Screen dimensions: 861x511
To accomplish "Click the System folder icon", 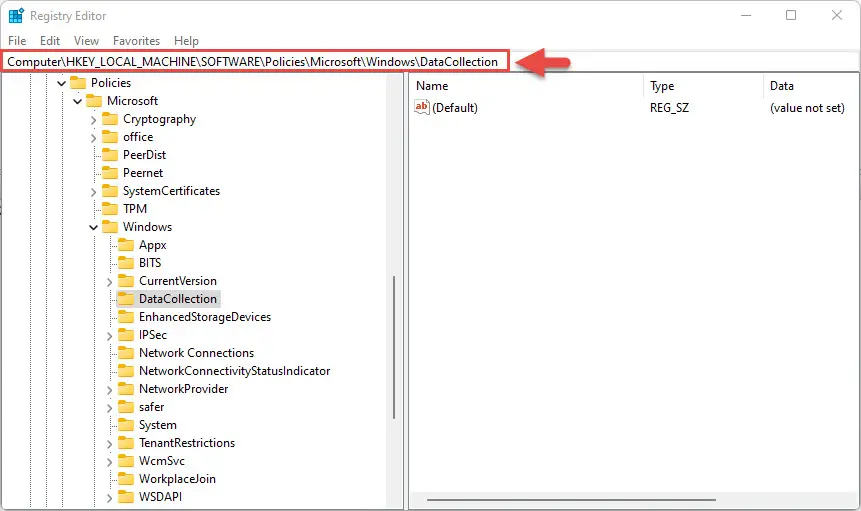I will tap(126, 425).
